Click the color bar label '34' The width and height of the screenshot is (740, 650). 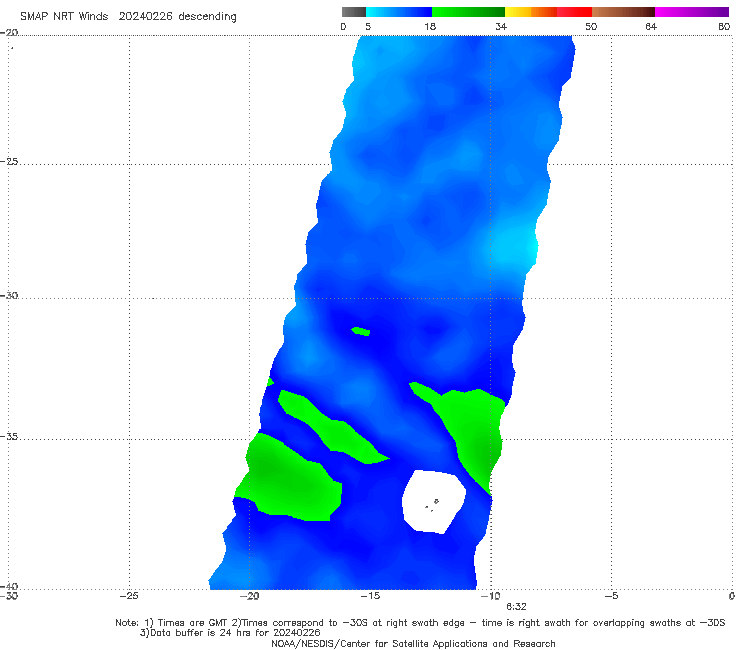click(501, 27)
